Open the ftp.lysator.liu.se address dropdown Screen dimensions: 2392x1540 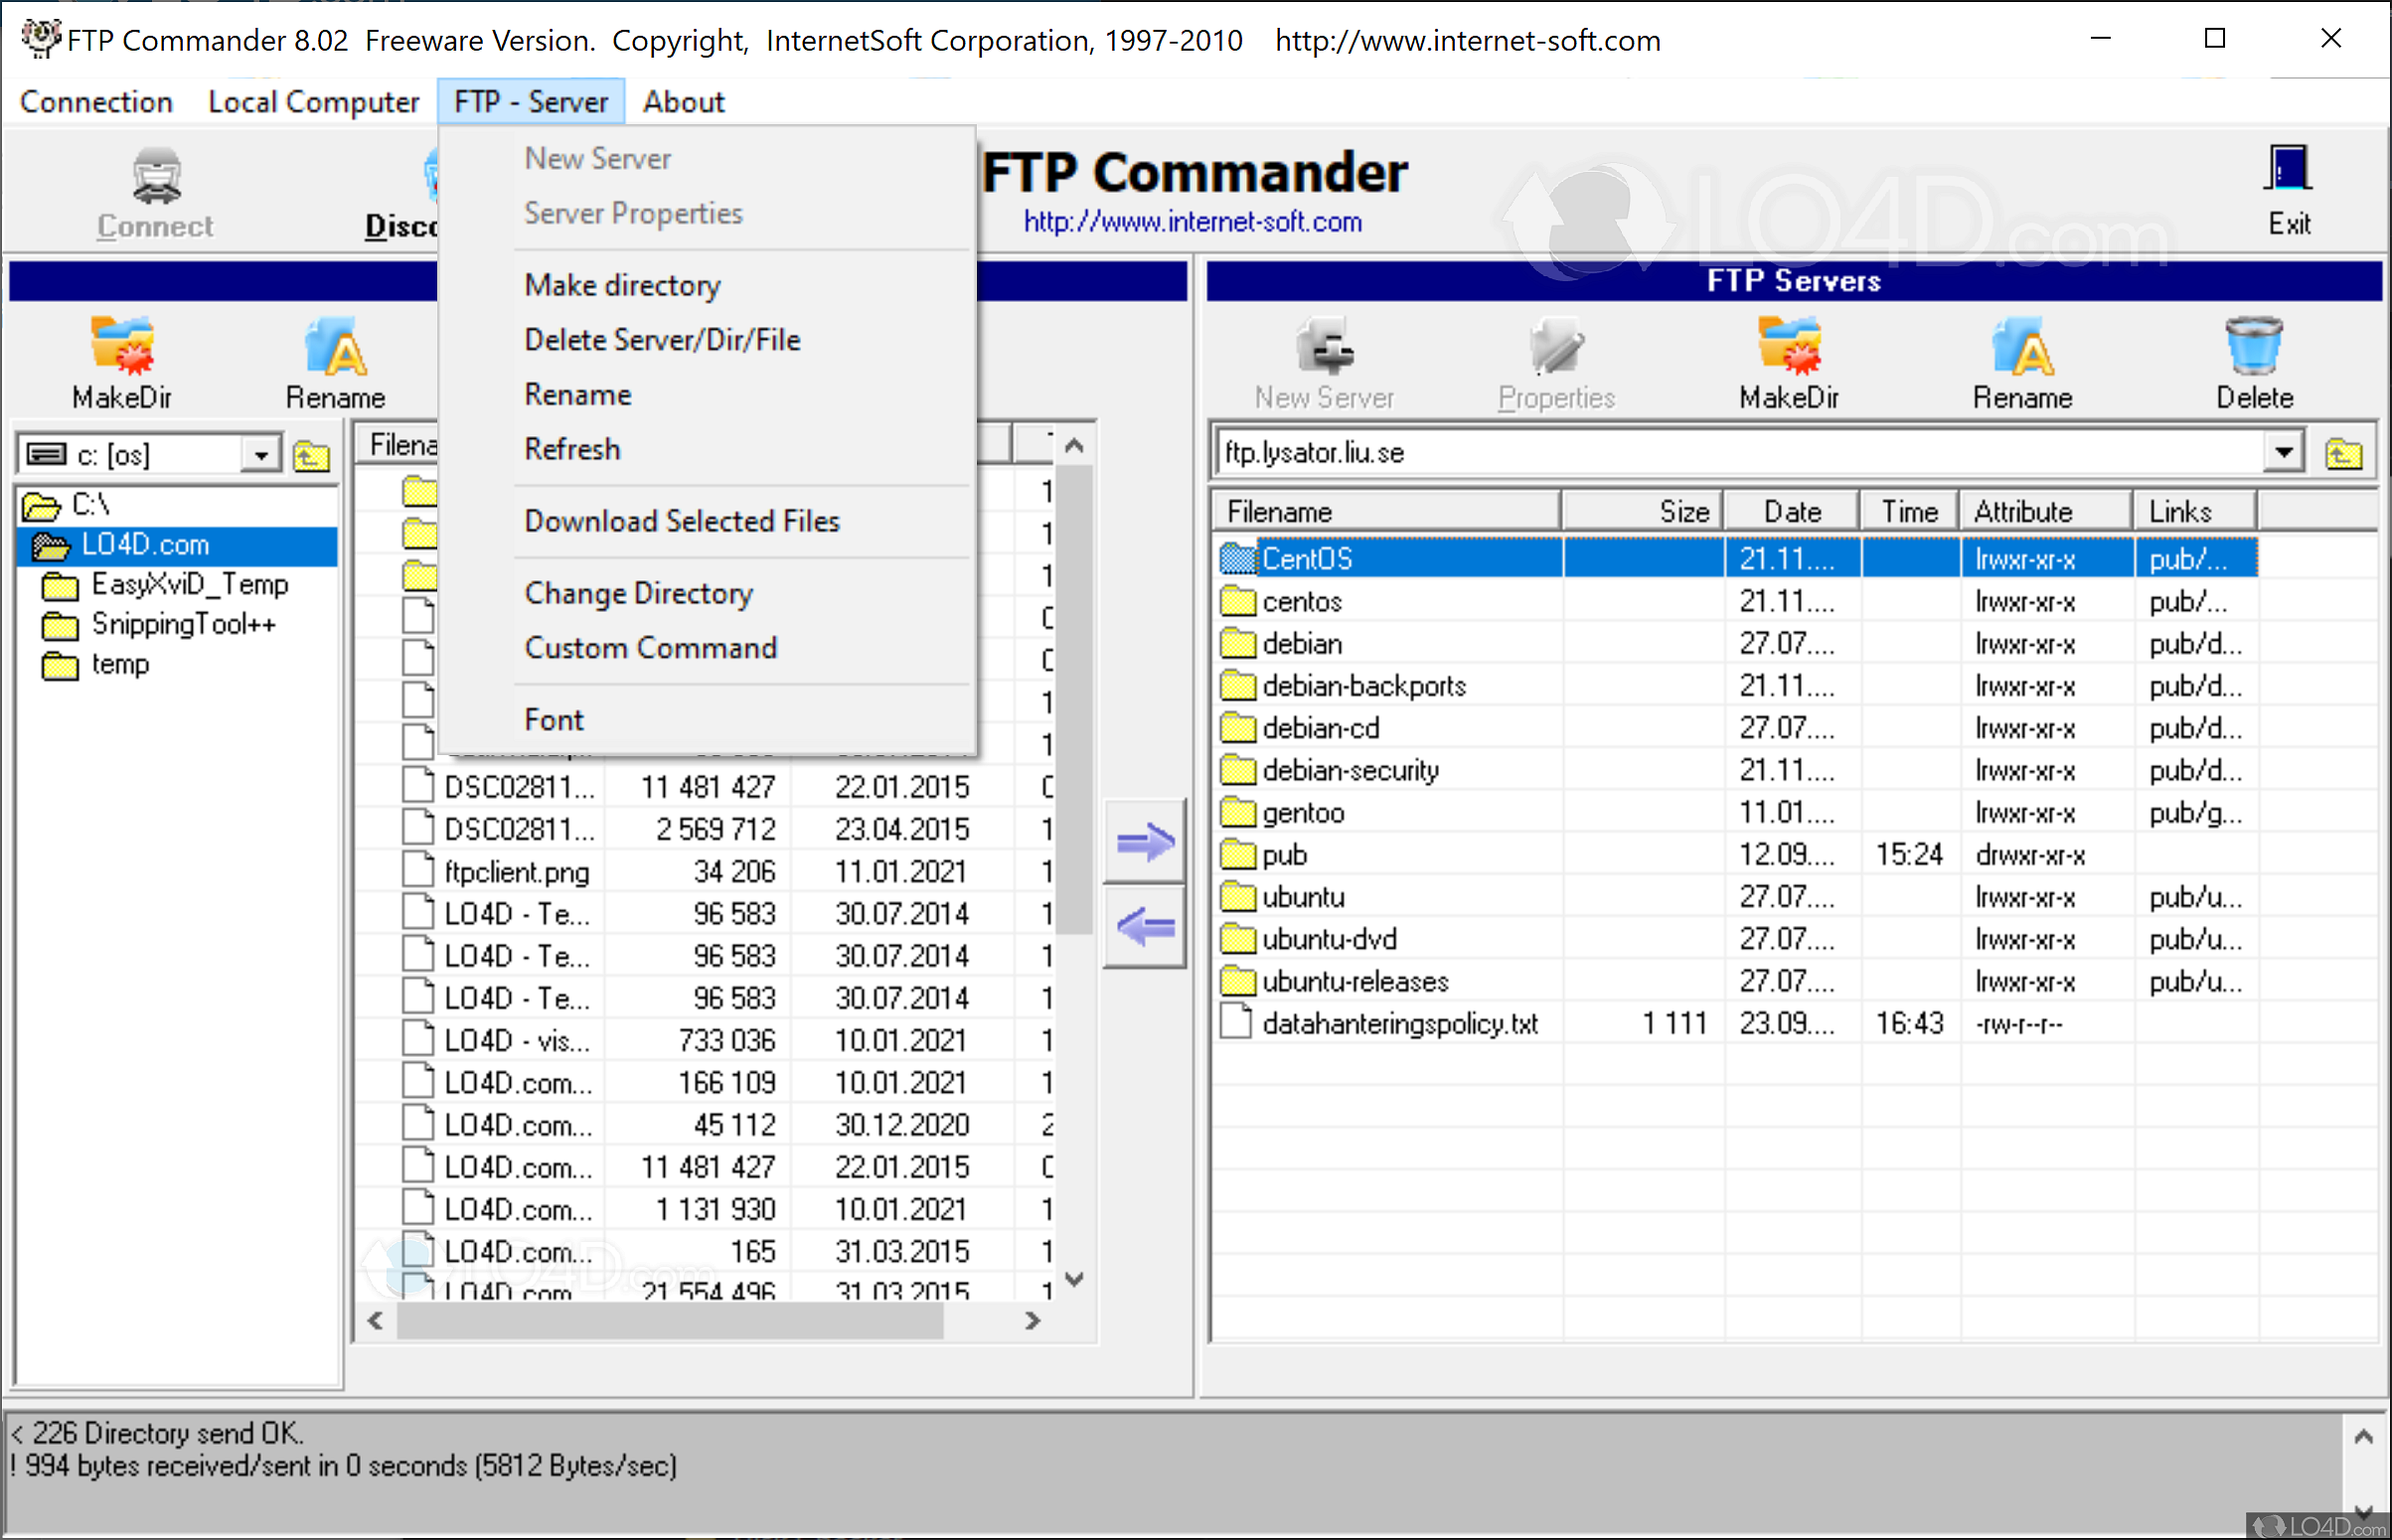[x=2283, y=451]
